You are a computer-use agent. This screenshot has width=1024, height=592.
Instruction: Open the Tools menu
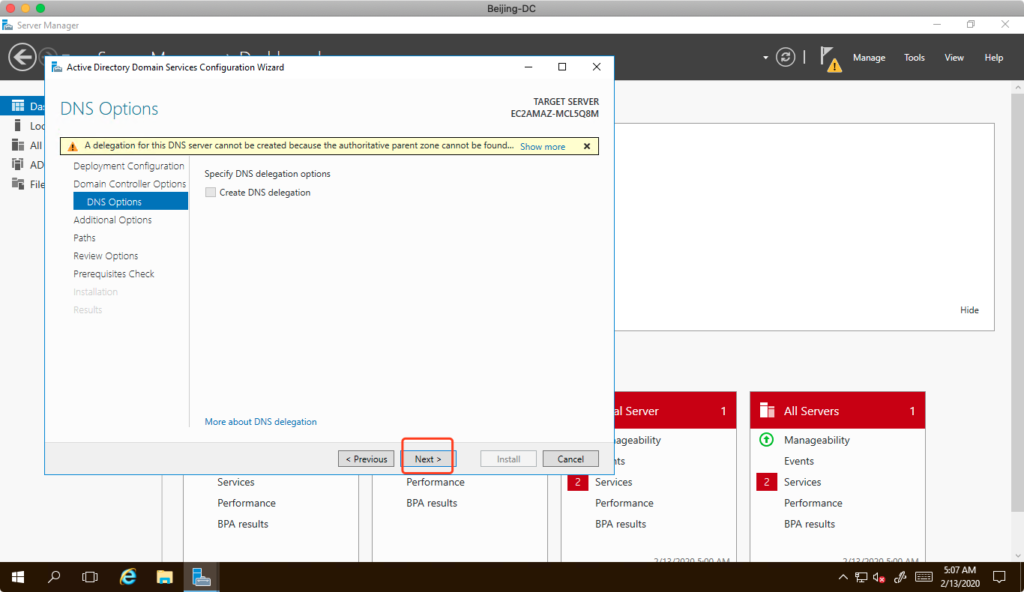click(x=914, y=58)
